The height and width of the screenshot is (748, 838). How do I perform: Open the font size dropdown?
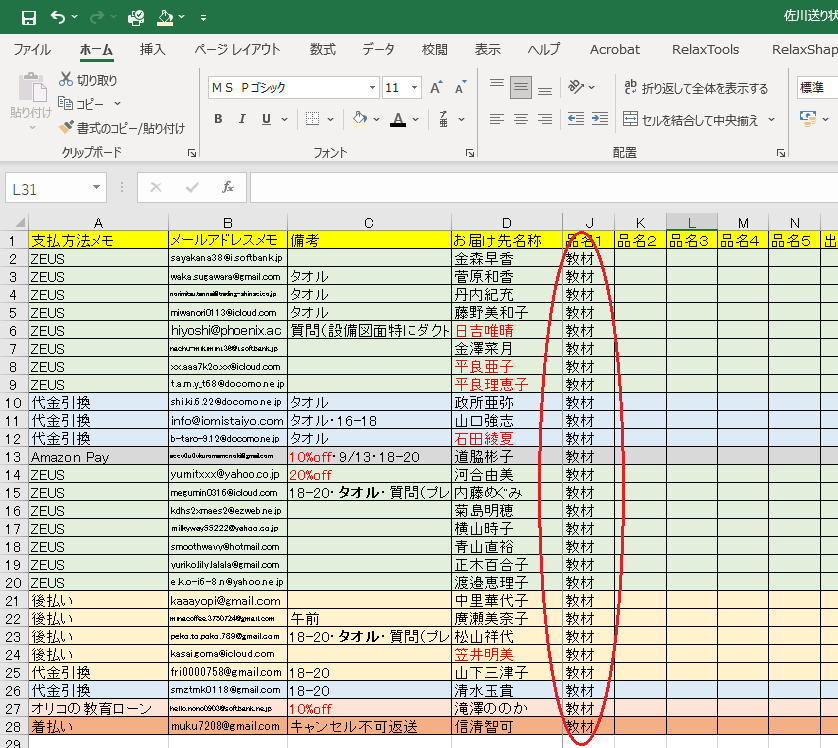pyautogui.click(x=415, y=88)
